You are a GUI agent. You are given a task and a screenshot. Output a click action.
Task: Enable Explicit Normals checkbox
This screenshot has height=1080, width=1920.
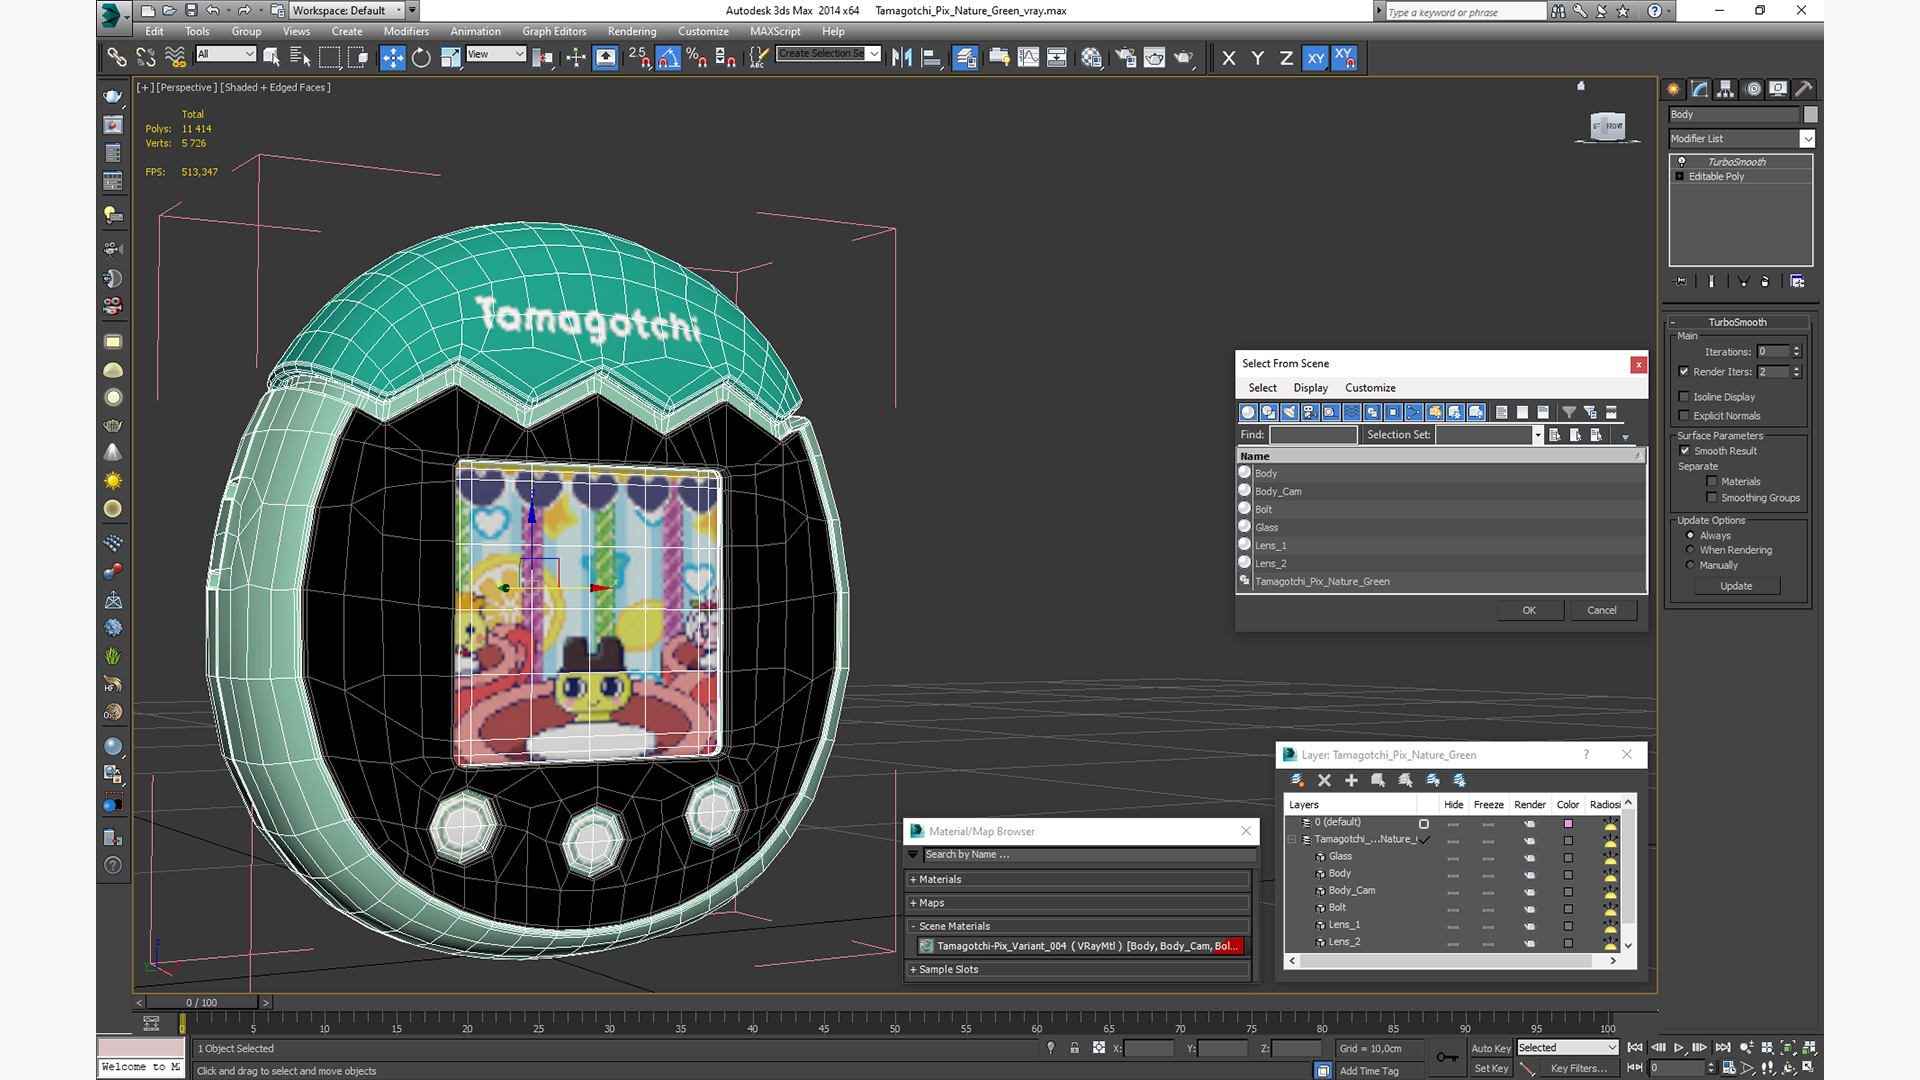tap(1684, 416)
